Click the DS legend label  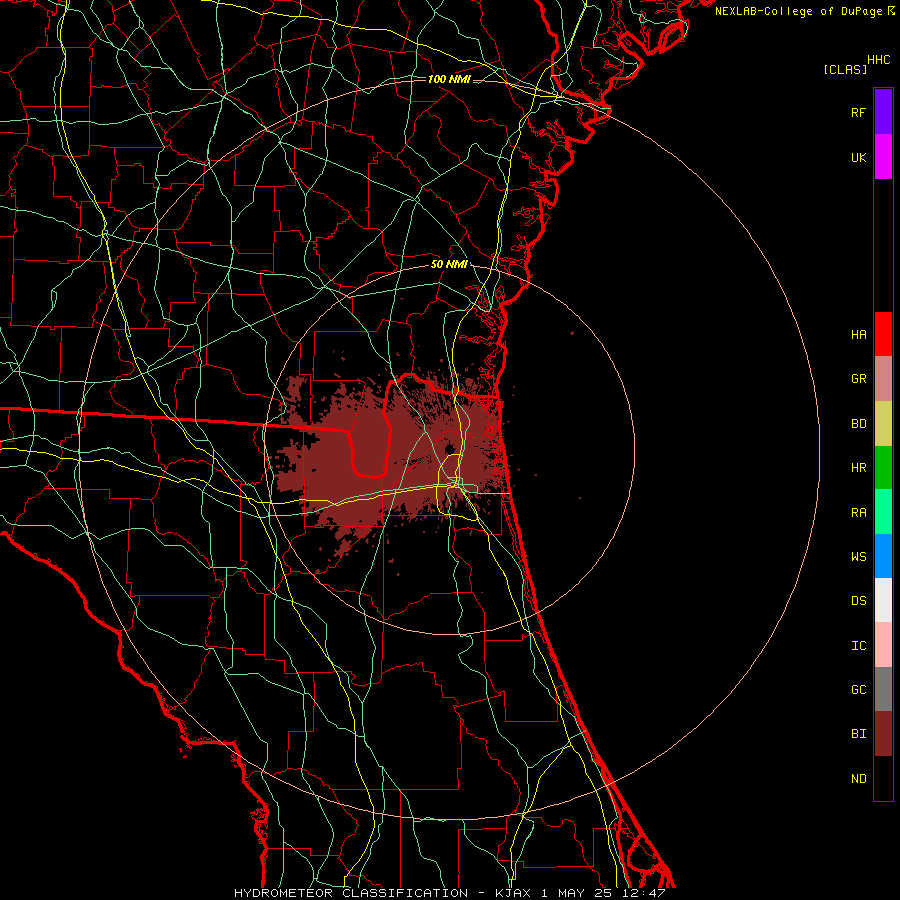point(858,600)
